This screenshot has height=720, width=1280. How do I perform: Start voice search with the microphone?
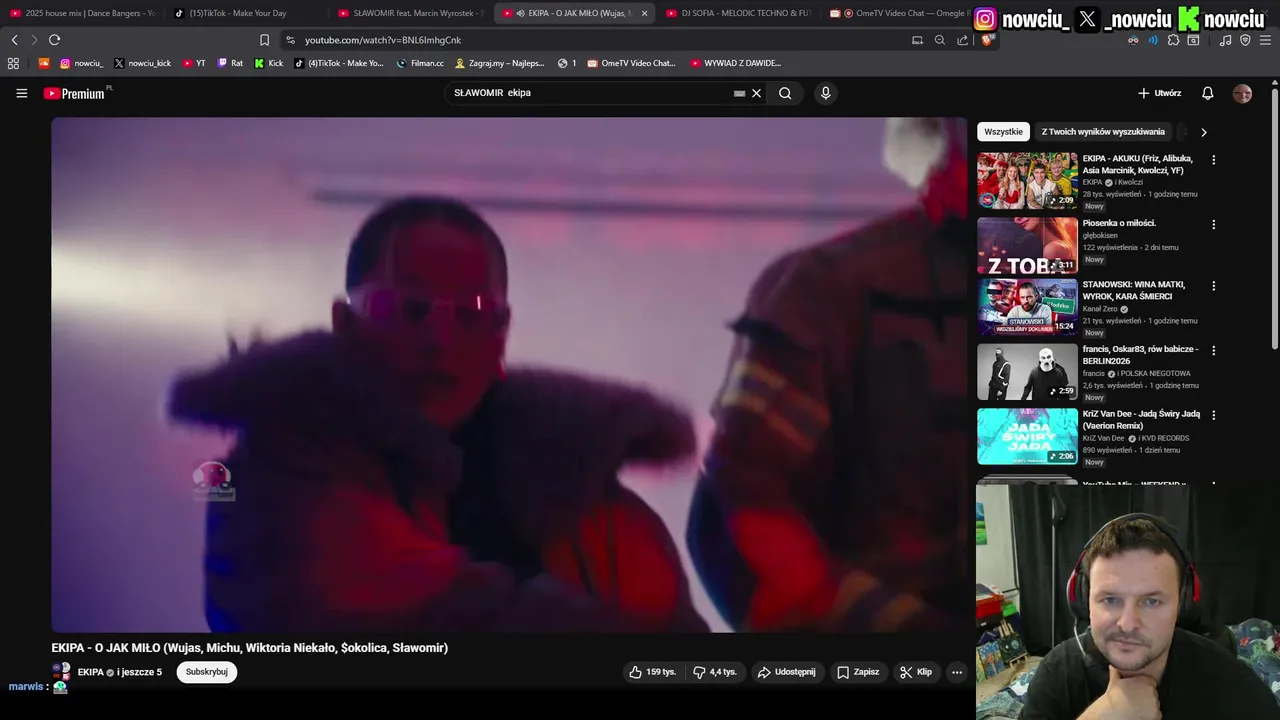click(825, 93)
